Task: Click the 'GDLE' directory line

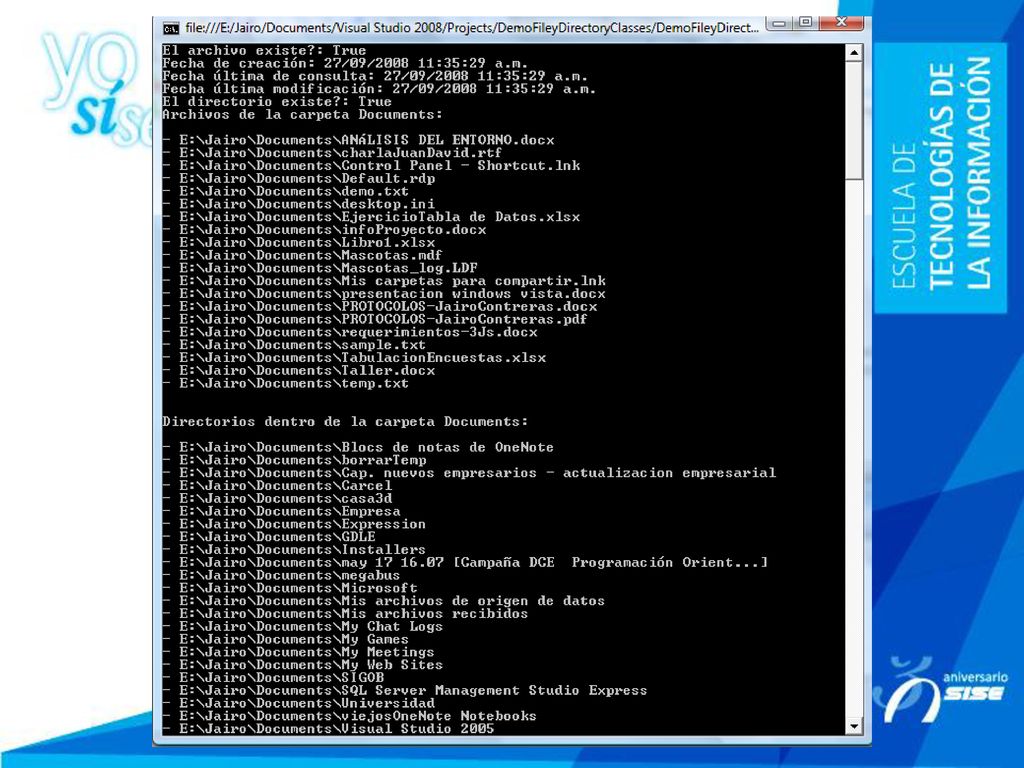Action: click(269, 537)
